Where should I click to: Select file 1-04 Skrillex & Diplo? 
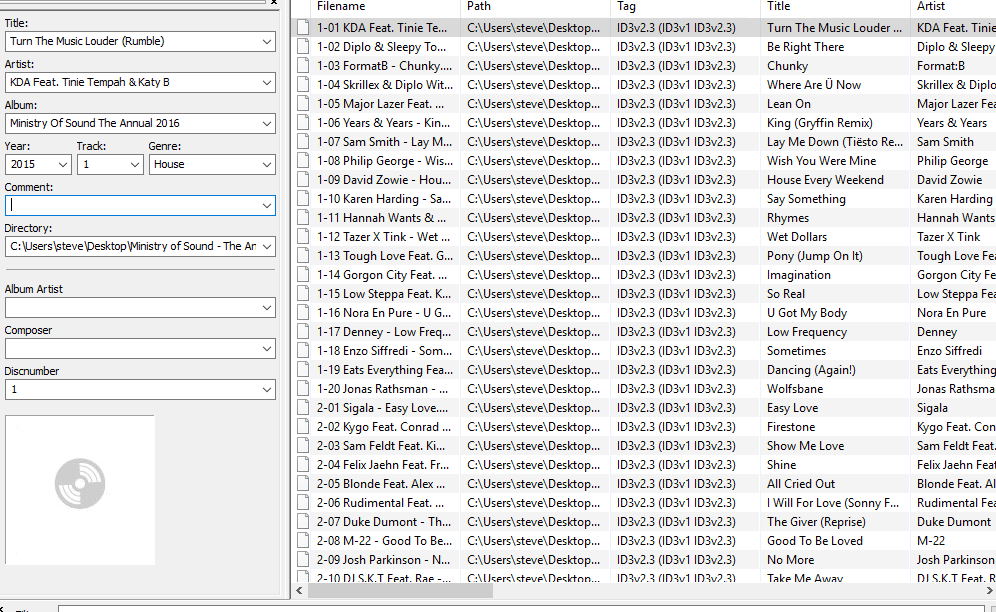coord(385,85)
